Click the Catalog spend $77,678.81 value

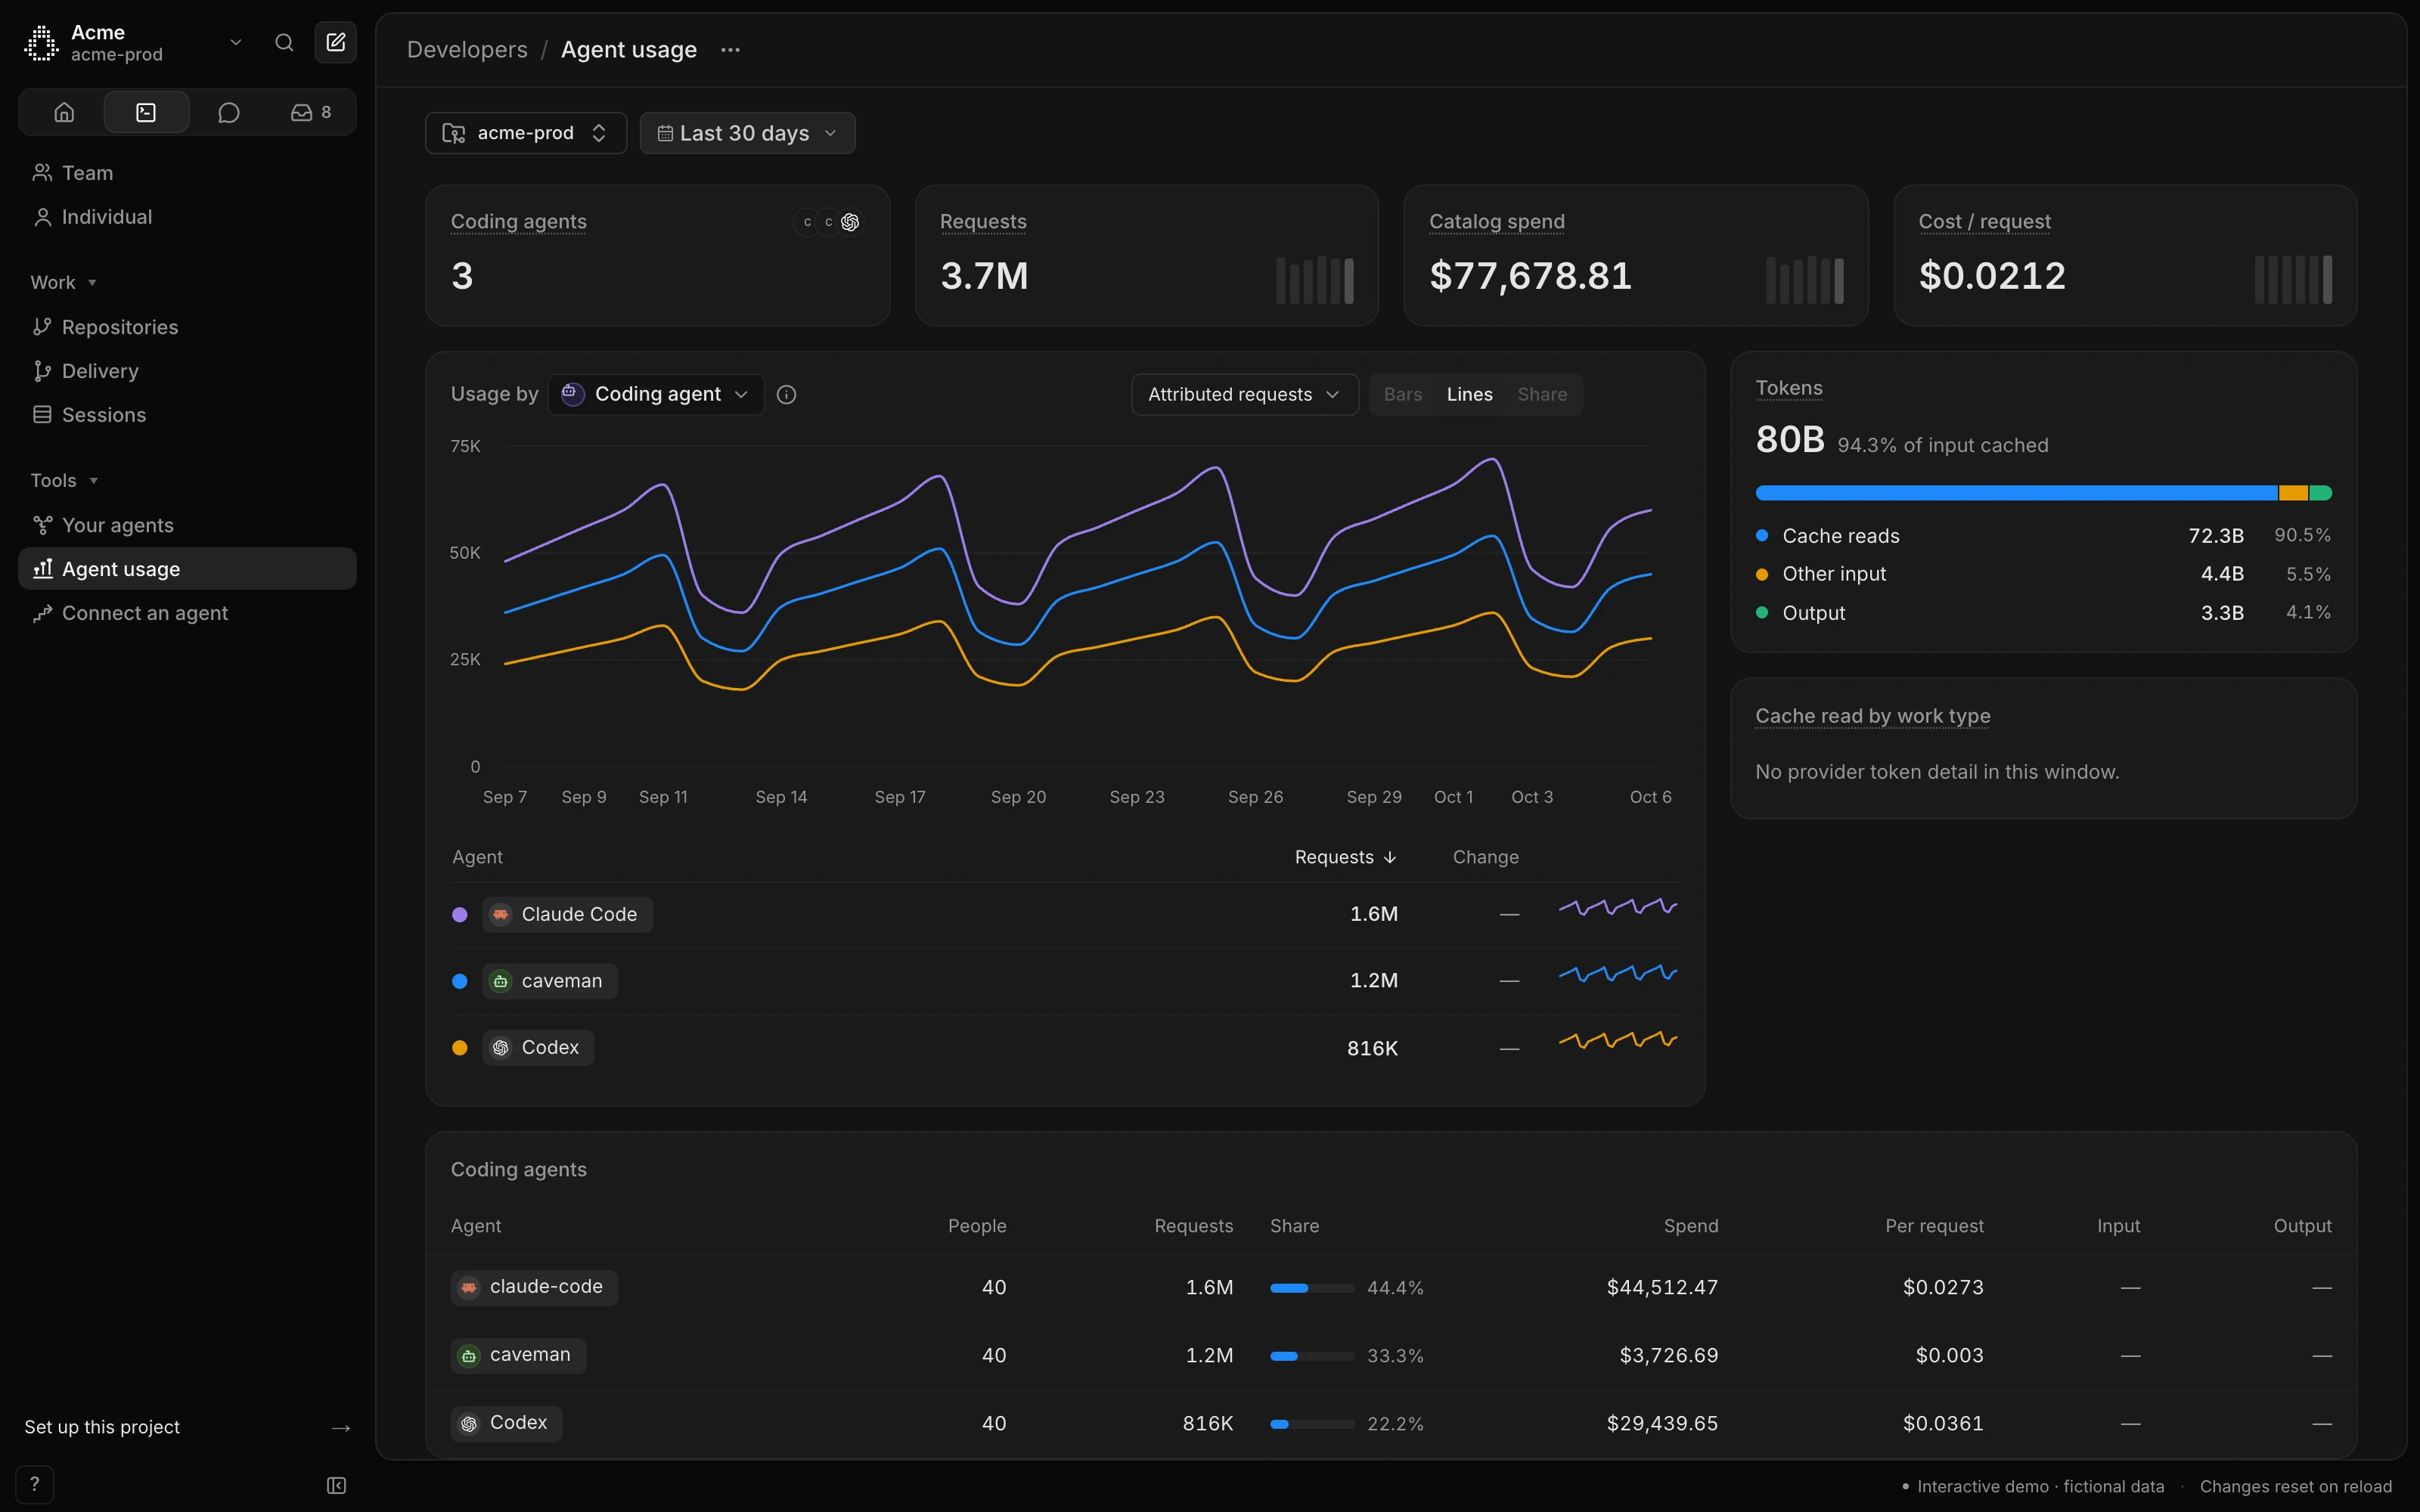tap(1530, 276)
